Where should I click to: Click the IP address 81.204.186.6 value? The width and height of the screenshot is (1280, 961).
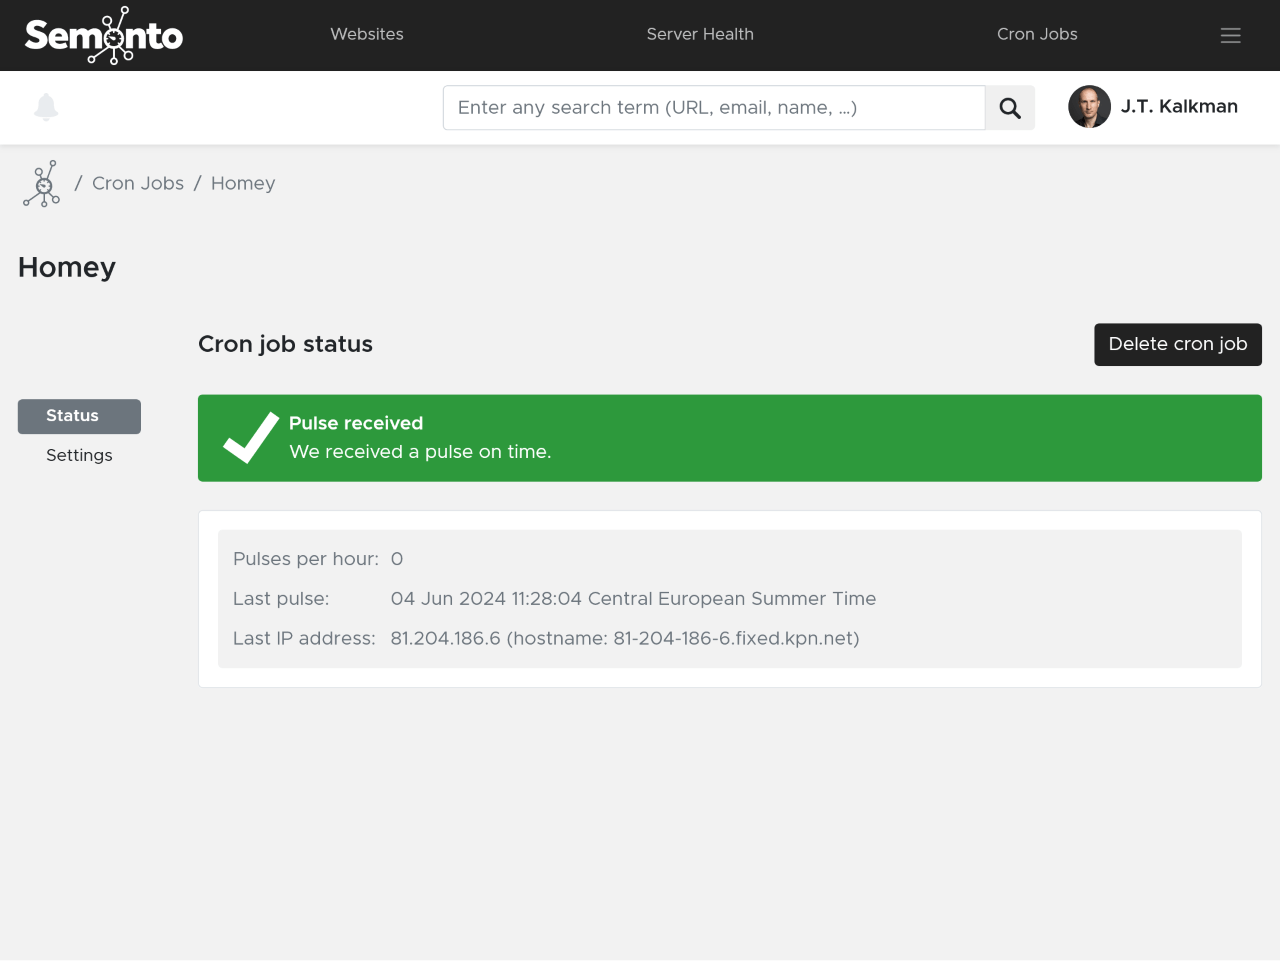(625, 639)
